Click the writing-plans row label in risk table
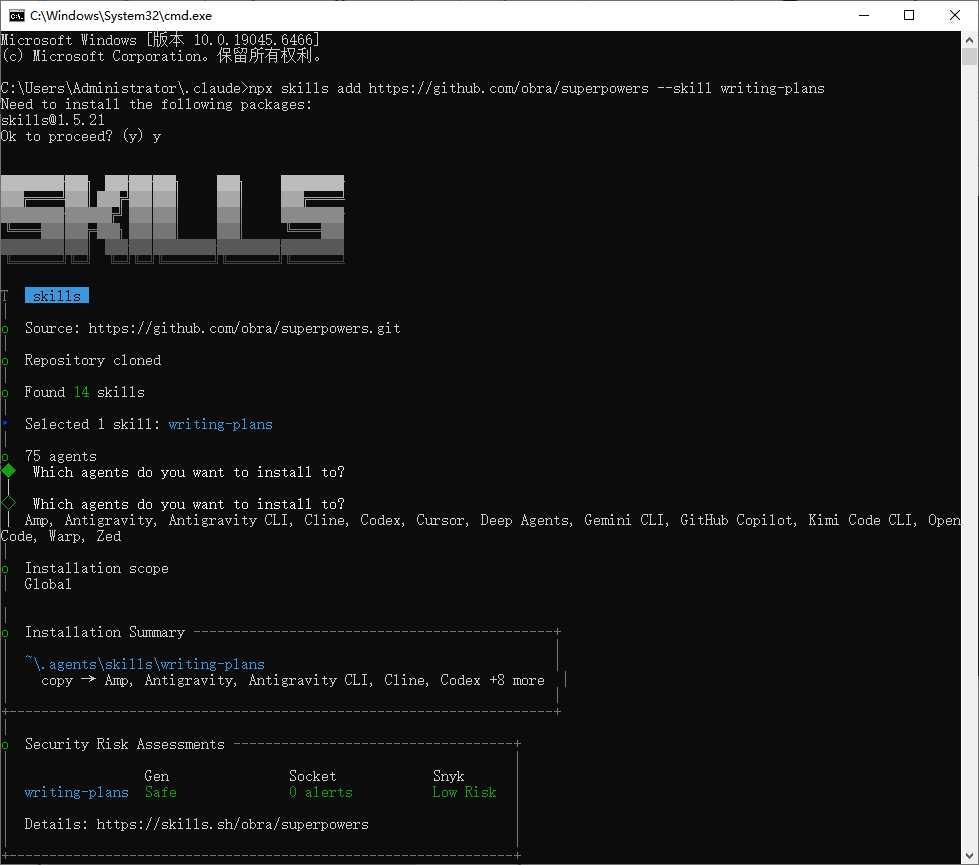 [x=77, y=792]
